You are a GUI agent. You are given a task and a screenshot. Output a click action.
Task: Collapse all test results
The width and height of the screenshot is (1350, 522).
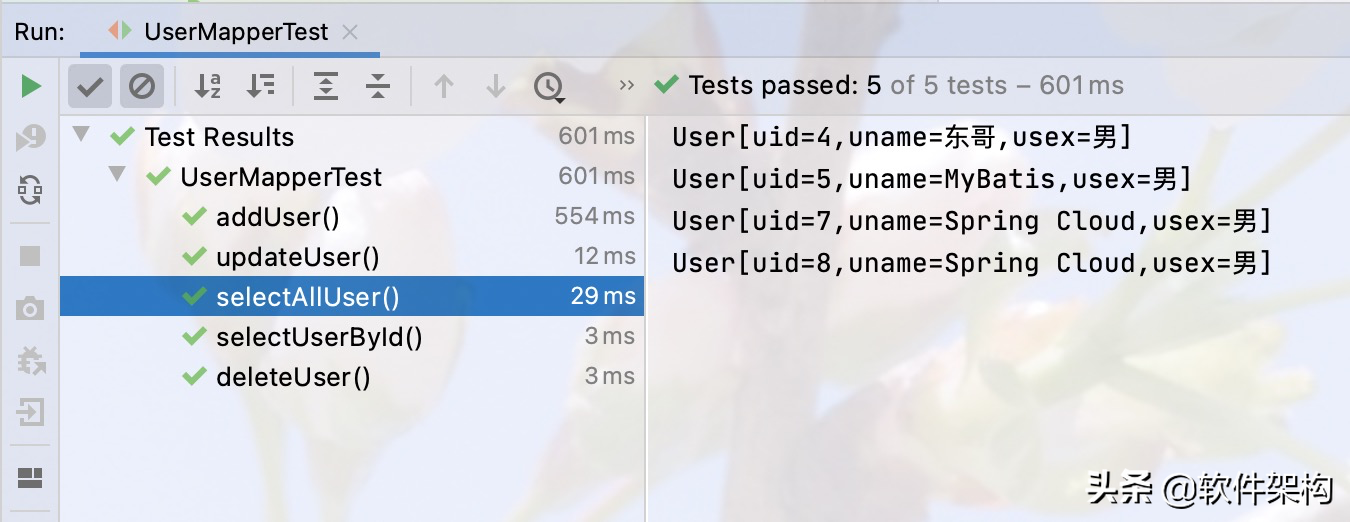[x=377, y=87]
